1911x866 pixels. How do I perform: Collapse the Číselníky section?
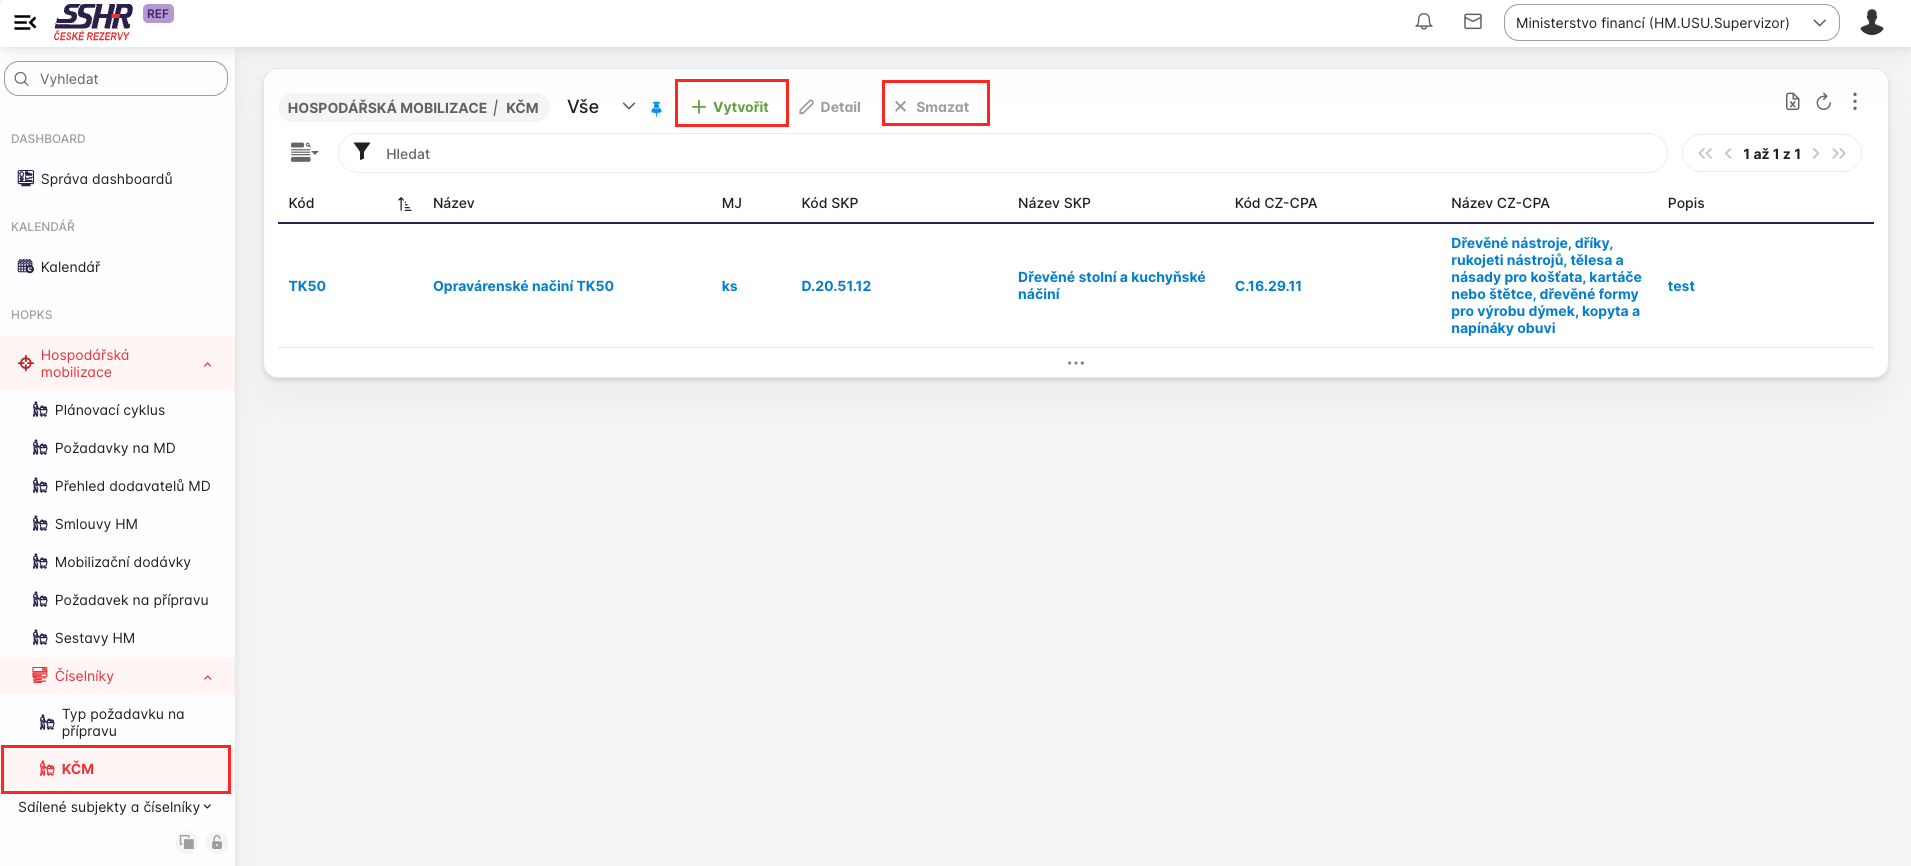click(x=207, y=677)
